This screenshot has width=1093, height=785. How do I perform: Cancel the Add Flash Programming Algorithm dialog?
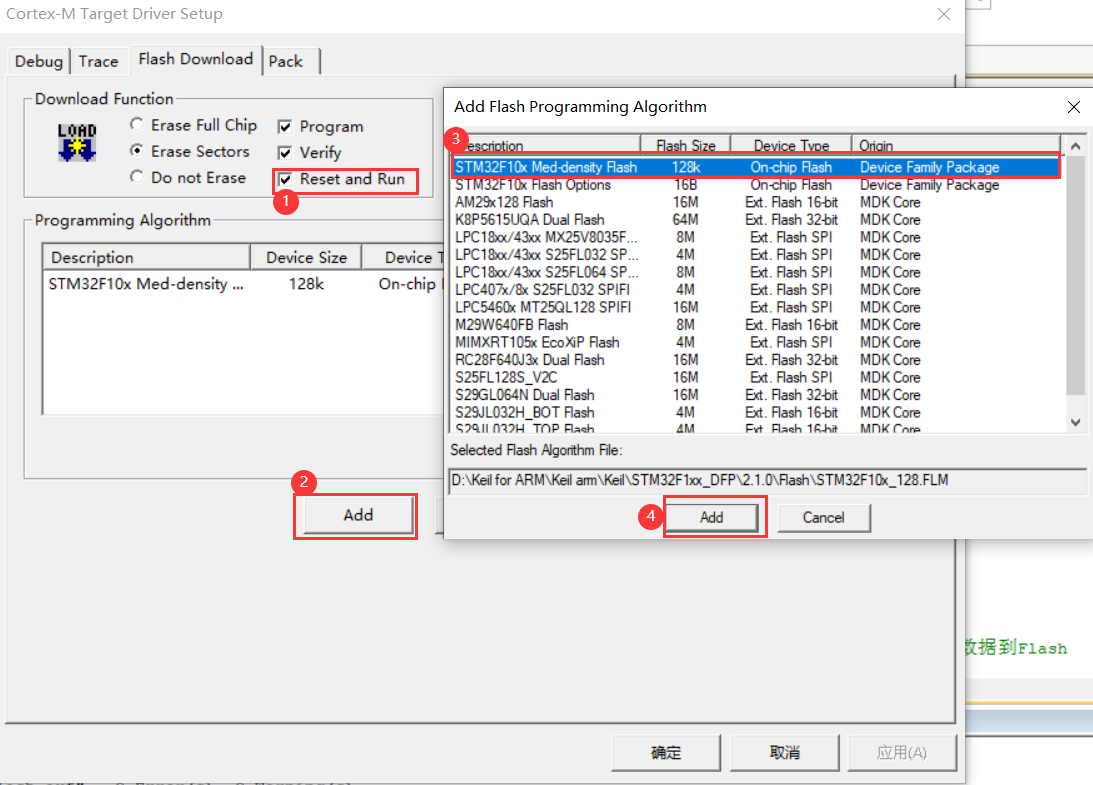(x=823, y=517)
